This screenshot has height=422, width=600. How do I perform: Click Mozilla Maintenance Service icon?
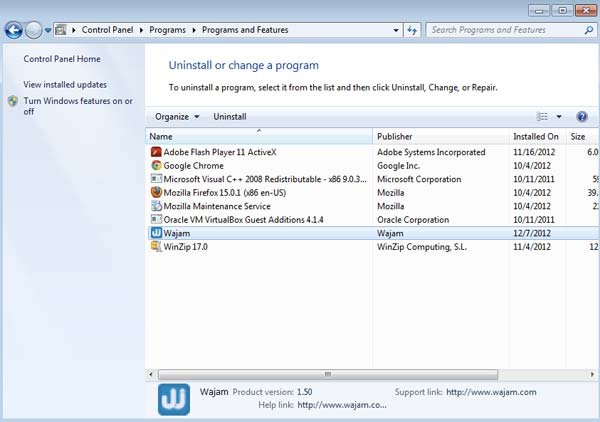pyautogui.click(x=156, y=206)
